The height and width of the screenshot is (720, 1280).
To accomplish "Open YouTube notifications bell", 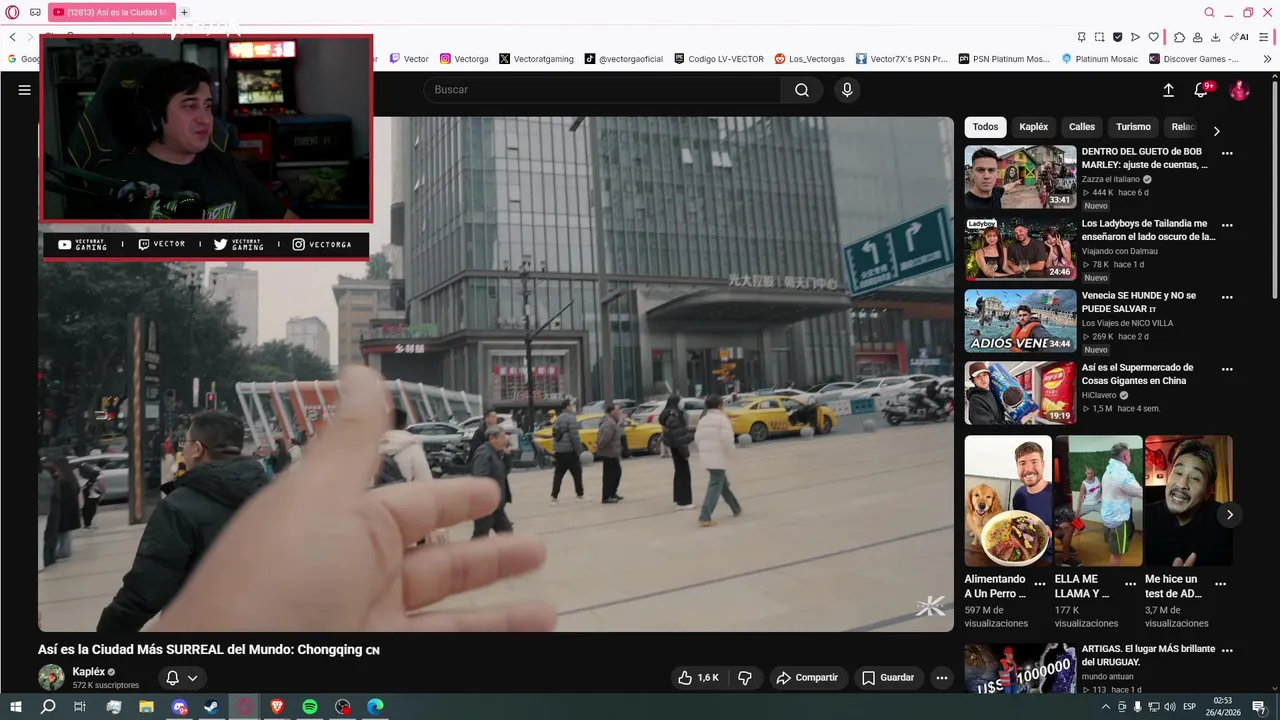I will point(1201,90).
